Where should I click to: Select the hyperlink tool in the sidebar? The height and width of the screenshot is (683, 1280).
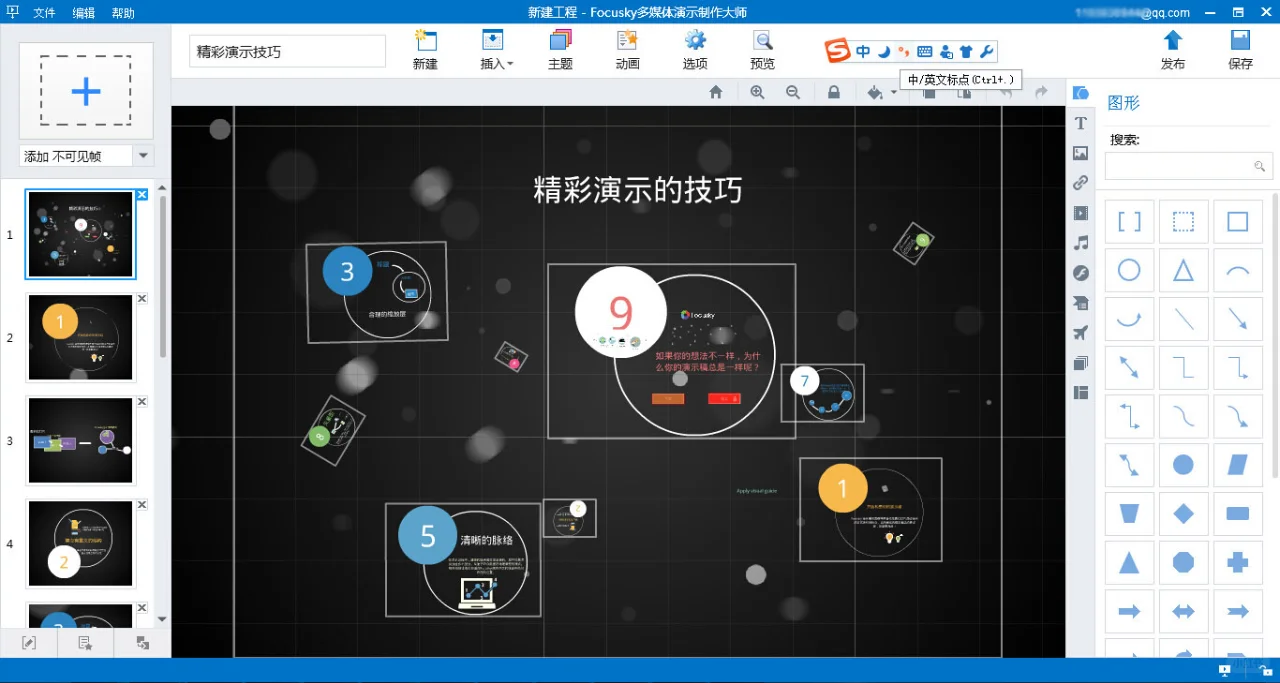pyautogui.click(x=1081, y=182)
